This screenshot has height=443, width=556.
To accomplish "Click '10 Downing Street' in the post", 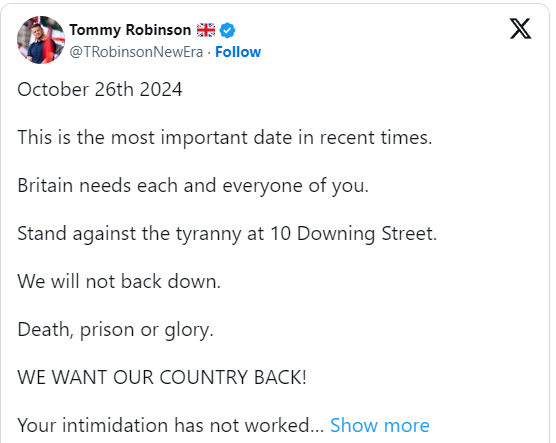I will (354, 234).
